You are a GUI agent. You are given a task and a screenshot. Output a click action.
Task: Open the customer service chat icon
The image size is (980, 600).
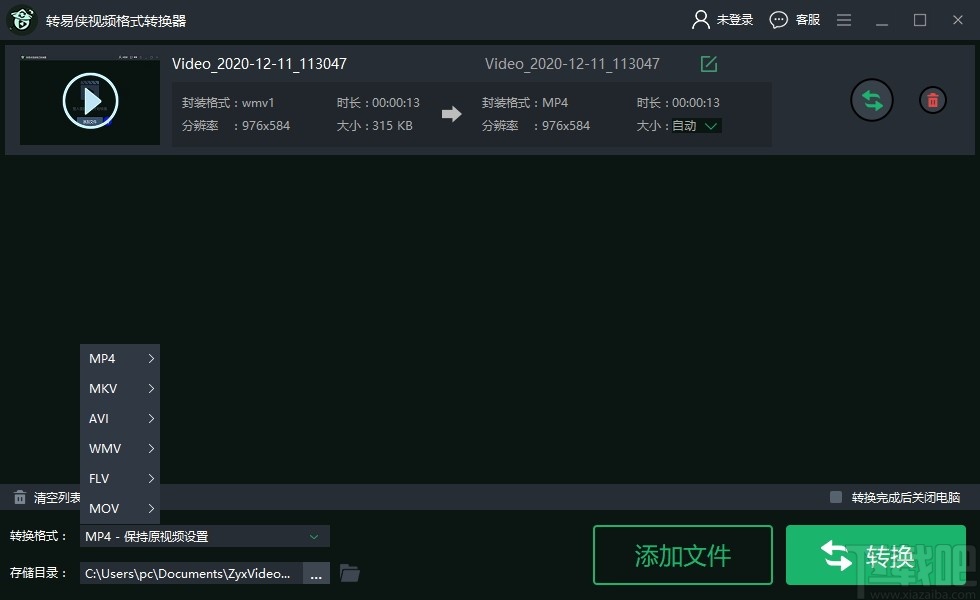point(777,19)
